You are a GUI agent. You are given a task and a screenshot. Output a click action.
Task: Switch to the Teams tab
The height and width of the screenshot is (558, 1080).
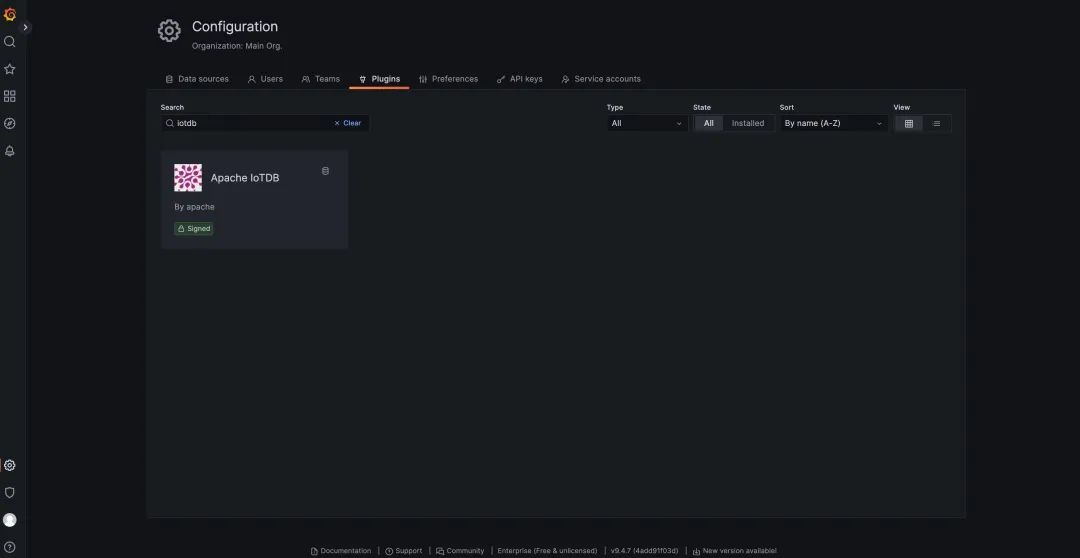coord(321,79)
